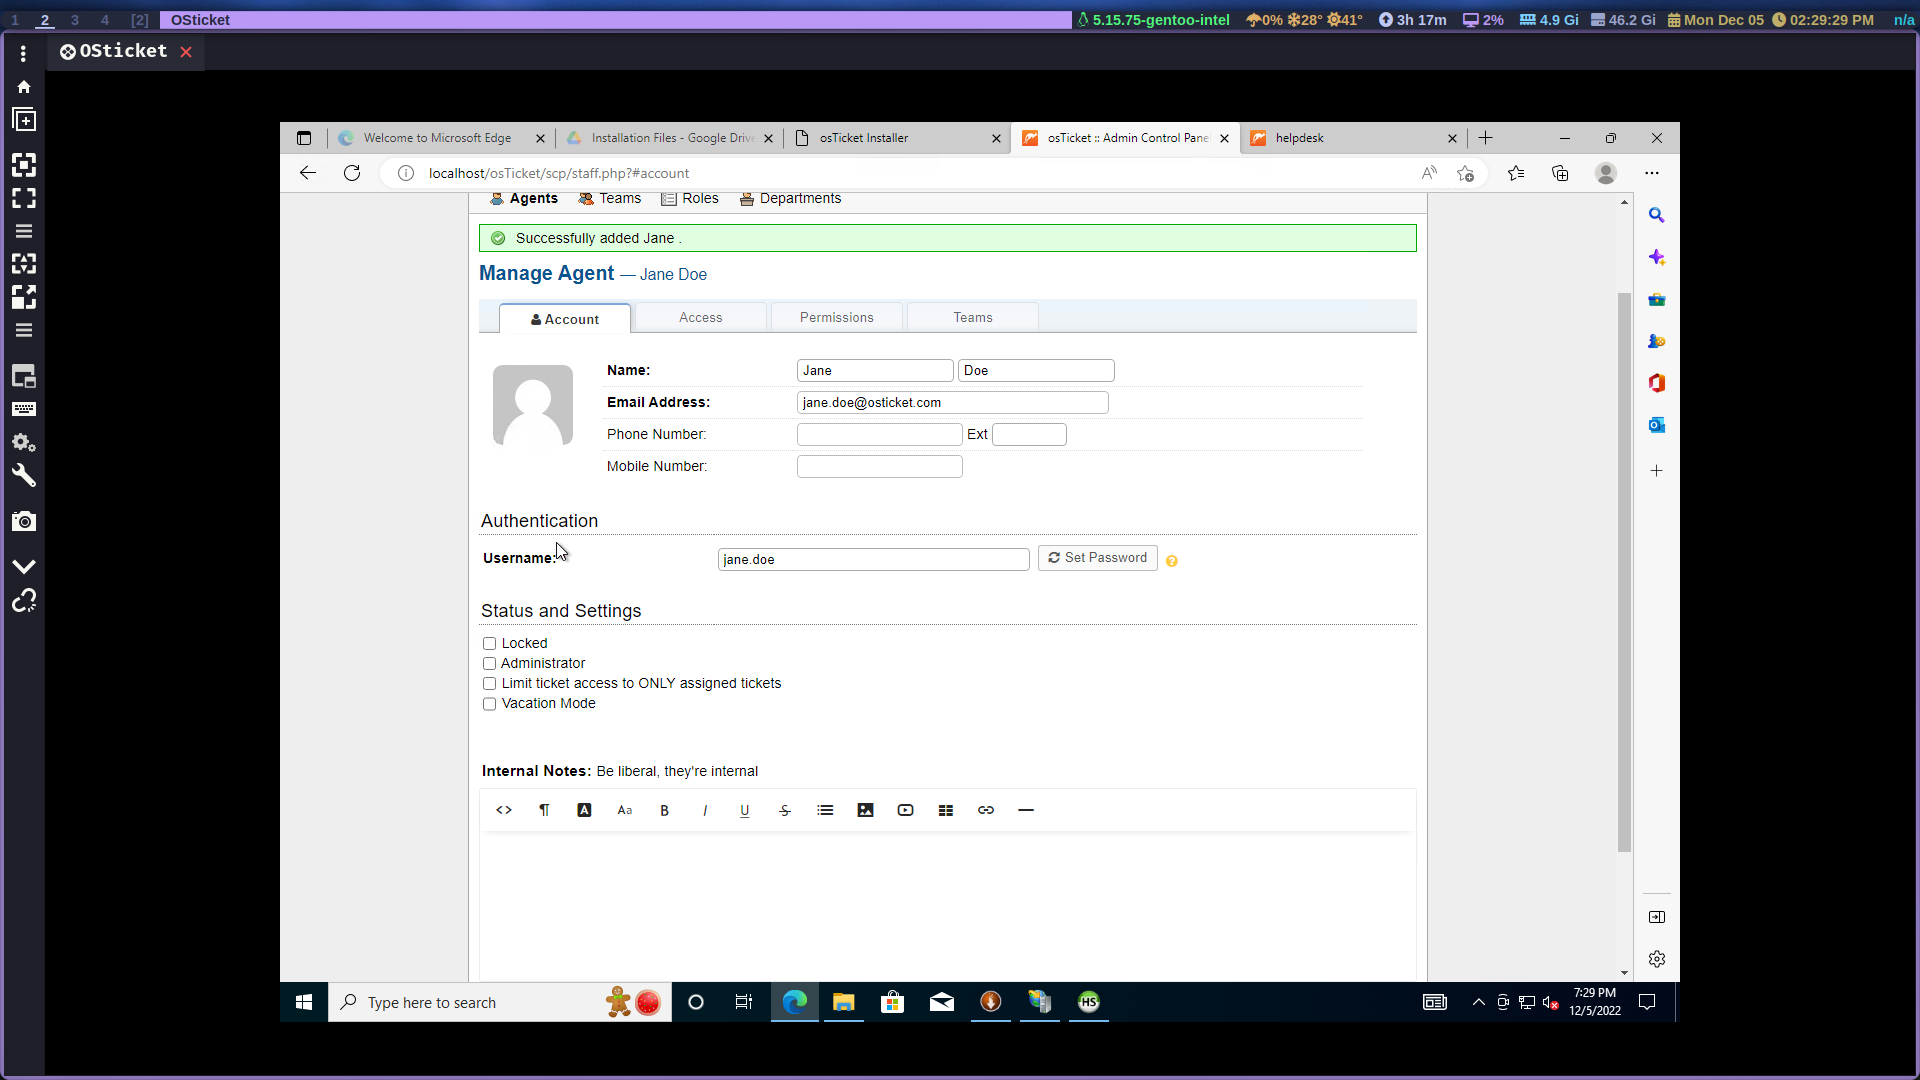Select the font size decrease icon
This screenshot has height=1080, width=1920.
[624, 810]
